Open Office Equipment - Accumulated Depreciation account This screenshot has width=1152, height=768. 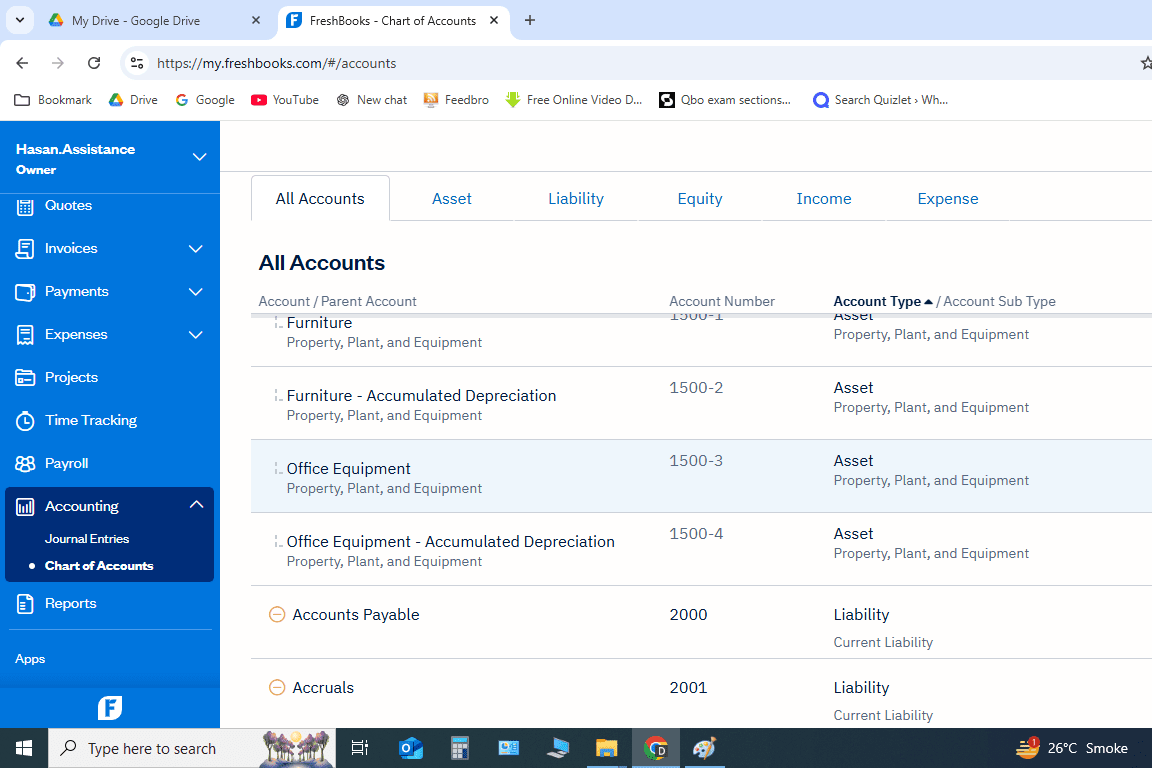(450, 542)
